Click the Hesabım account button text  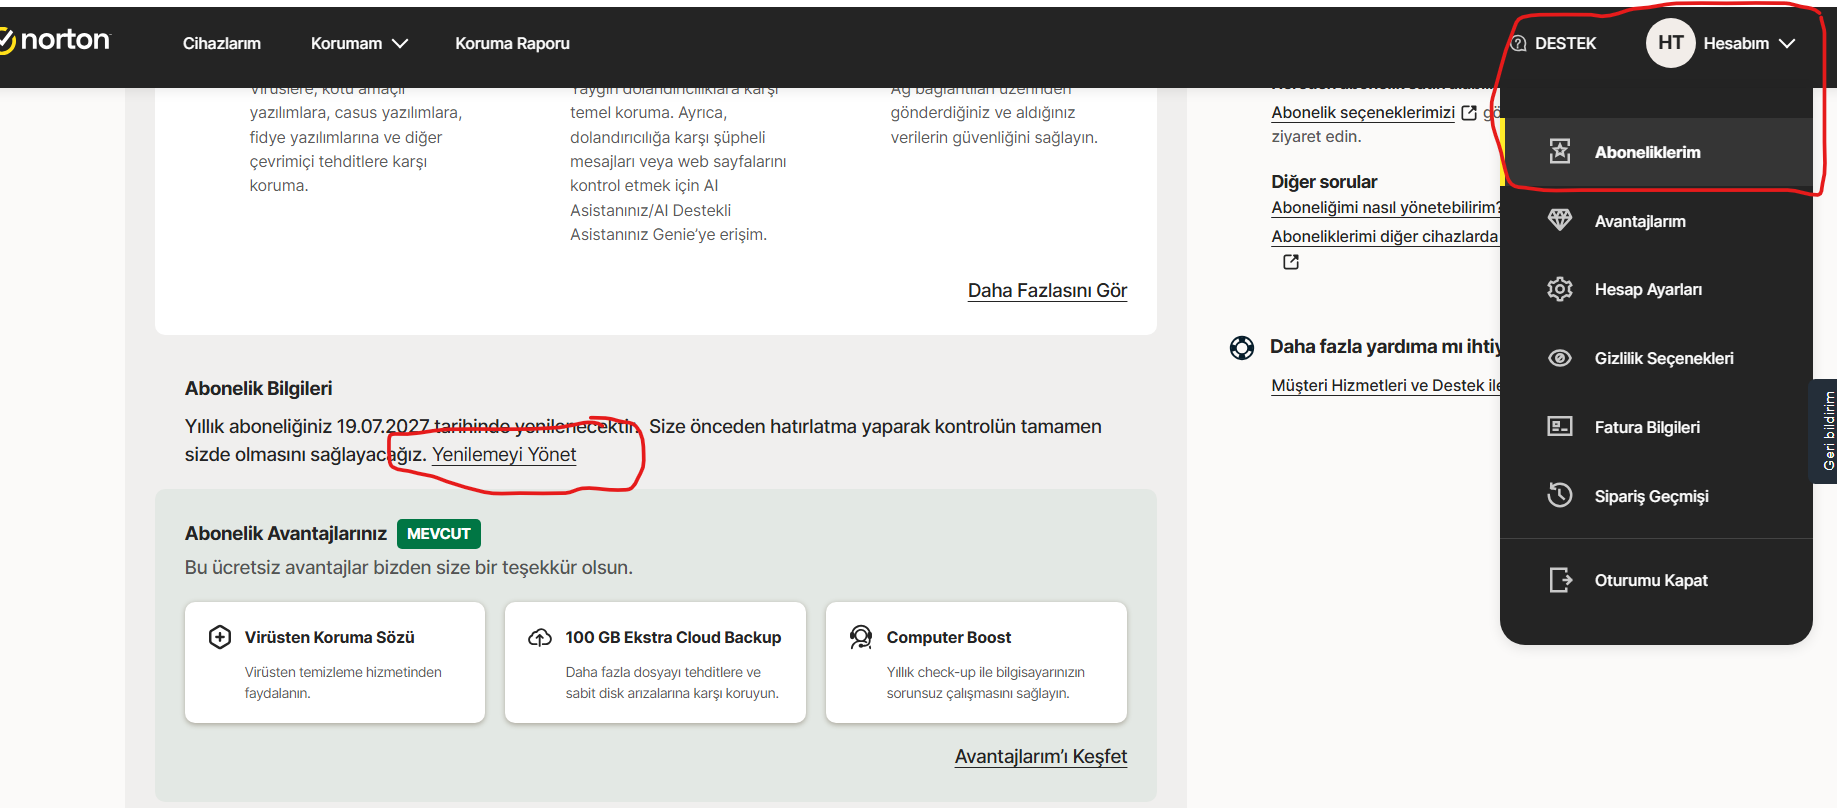(1736, 44)
